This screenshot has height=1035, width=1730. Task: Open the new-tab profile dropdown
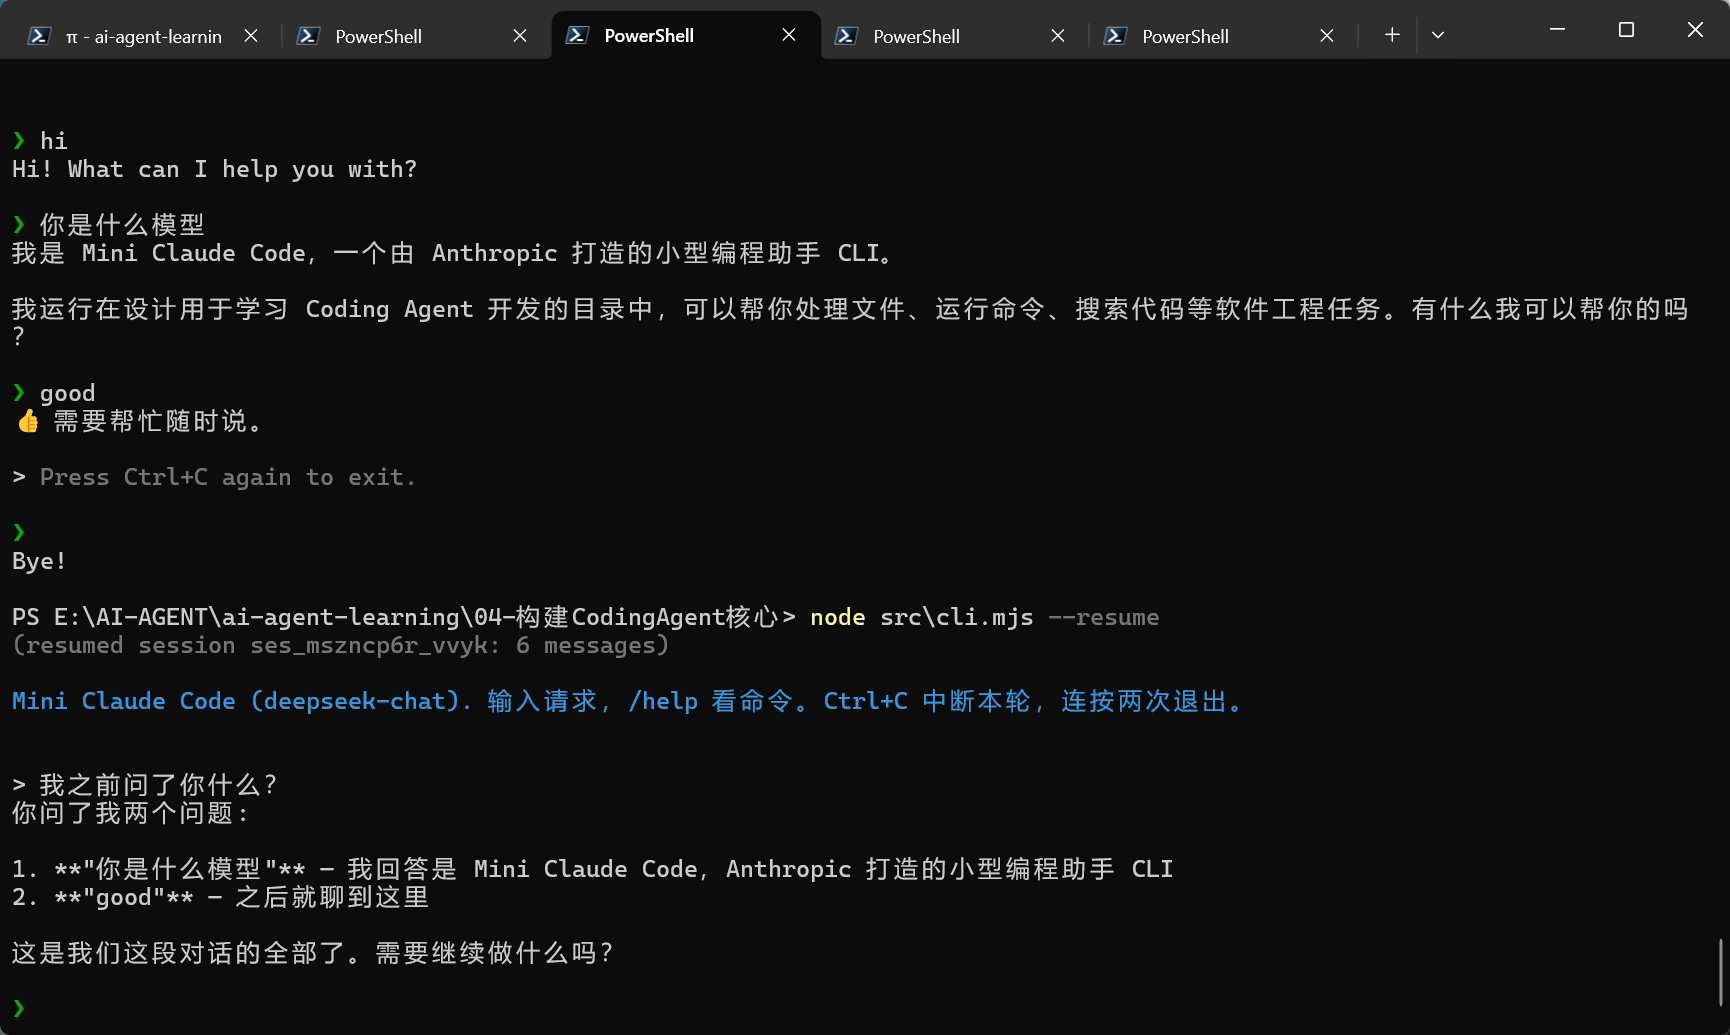point(1438,35)
